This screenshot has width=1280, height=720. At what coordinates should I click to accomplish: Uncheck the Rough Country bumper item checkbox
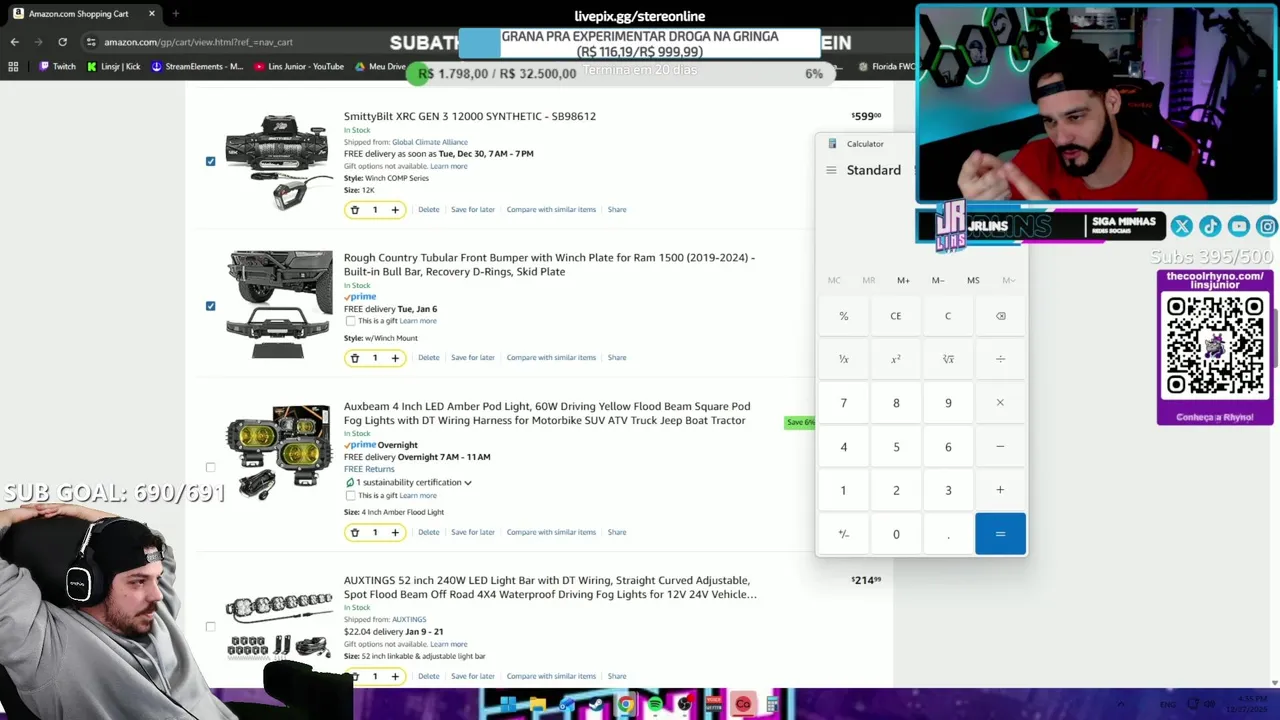pos(210,306)
